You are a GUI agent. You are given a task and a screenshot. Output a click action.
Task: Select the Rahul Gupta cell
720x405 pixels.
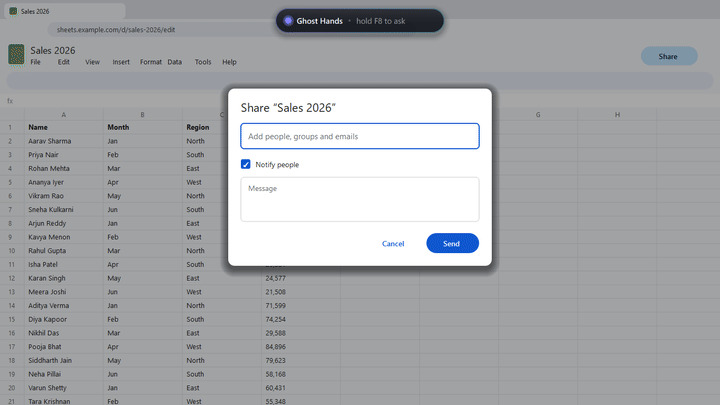coord(64,251)
